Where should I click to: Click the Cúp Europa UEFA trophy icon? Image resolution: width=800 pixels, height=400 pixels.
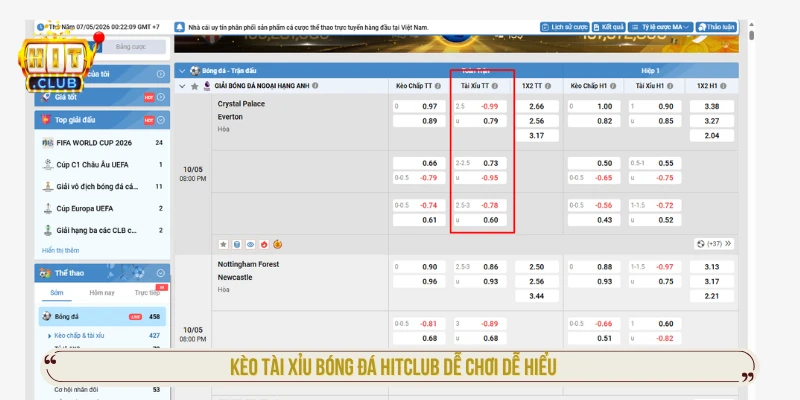[x=47, y=209]
